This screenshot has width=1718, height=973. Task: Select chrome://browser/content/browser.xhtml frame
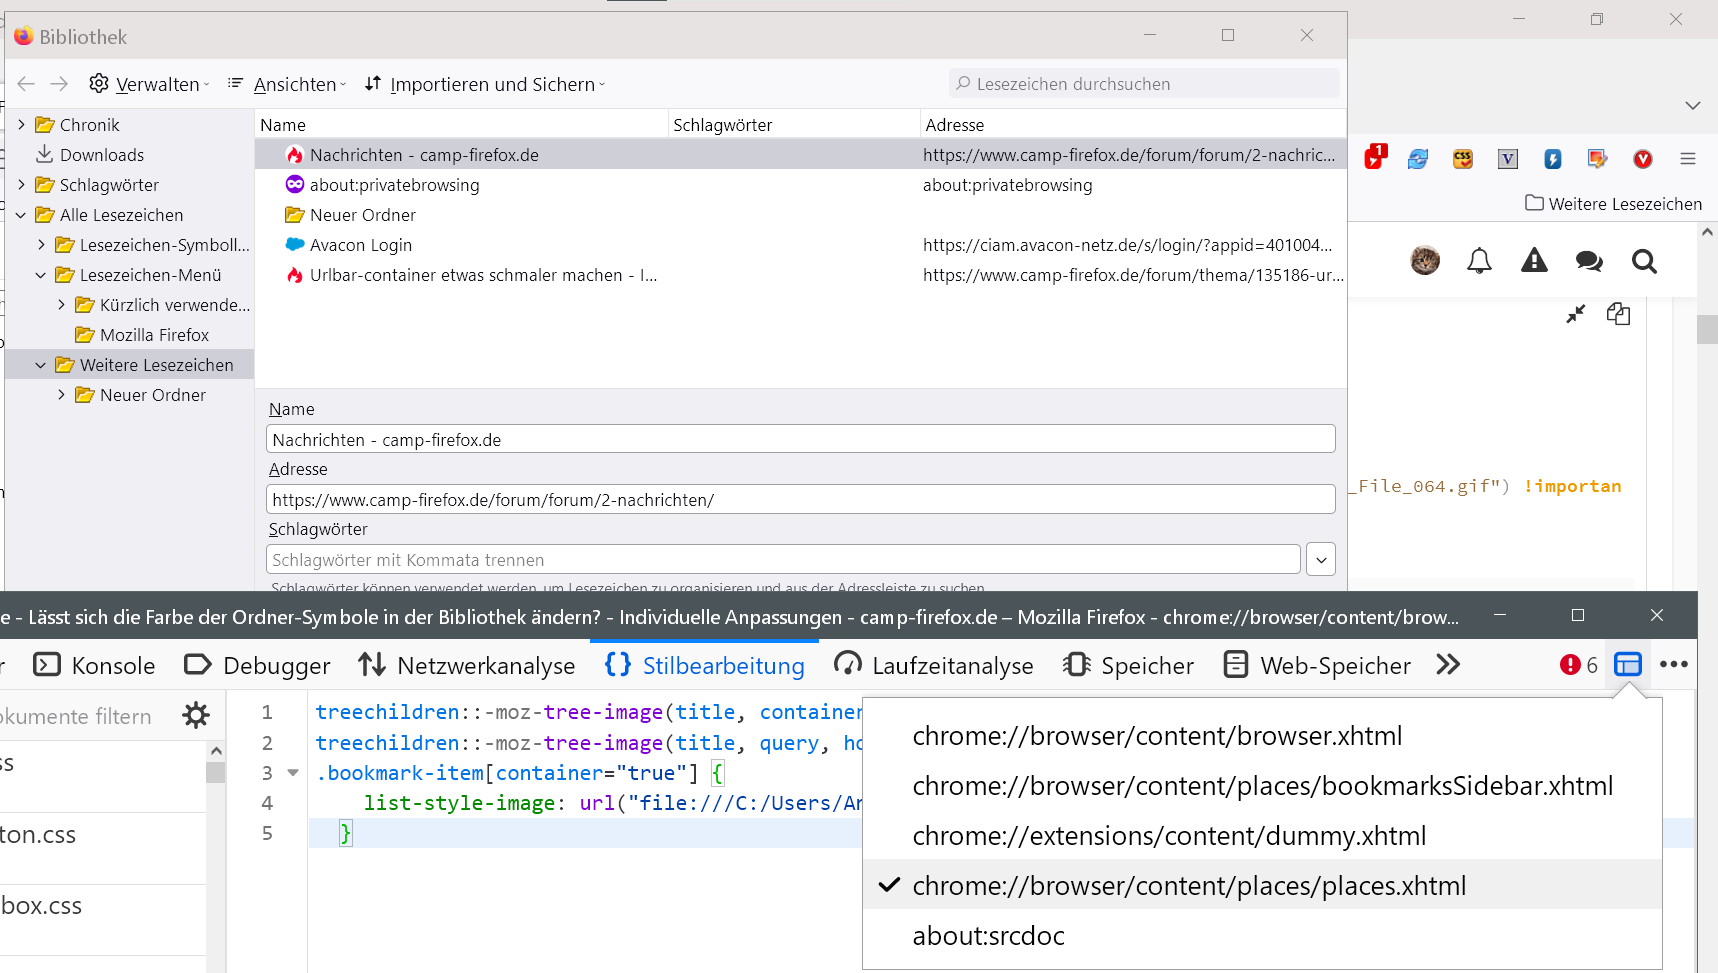tap(1157, 736)
